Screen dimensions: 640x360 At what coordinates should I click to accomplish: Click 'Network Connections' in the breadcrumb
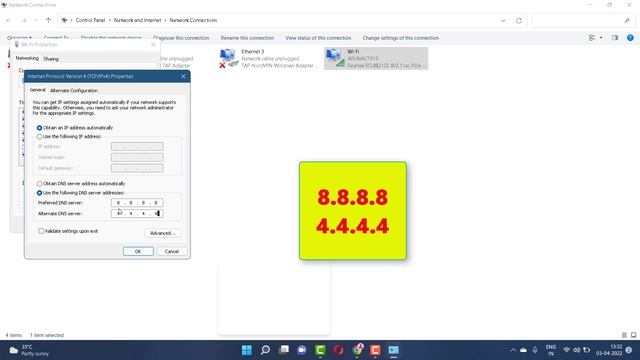(x=193, y=20)
